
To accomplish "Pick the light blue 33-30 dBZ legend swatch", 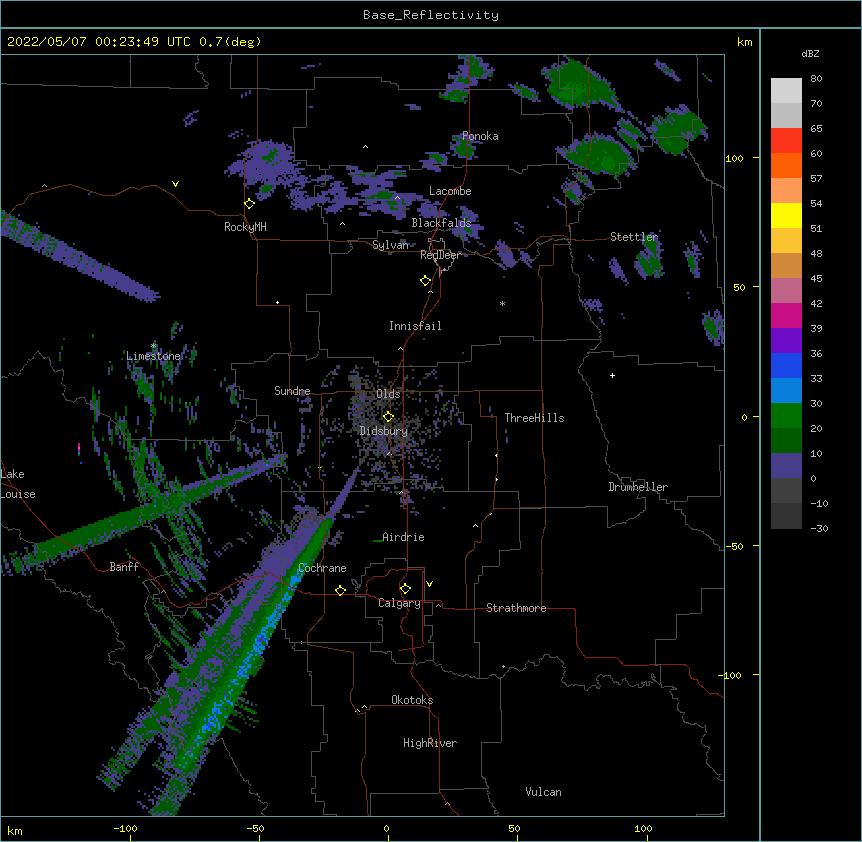I will coord(786,391).
